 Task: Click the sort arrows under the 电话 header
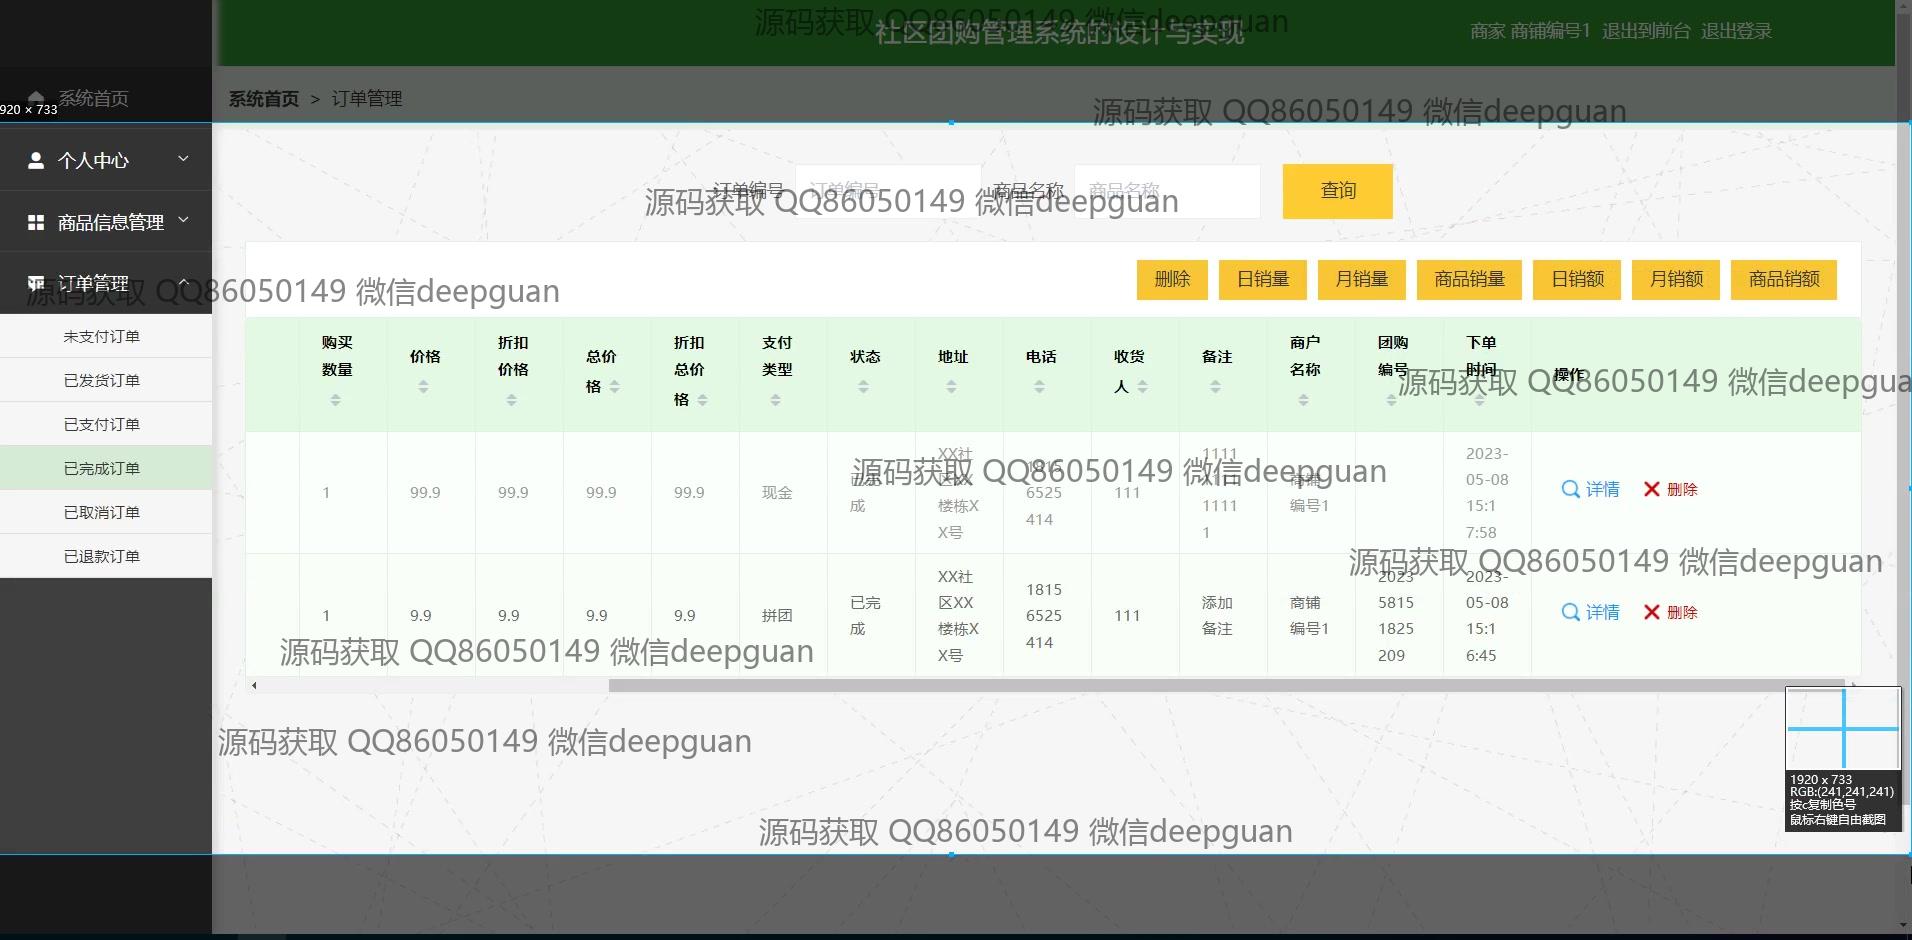[1039, 386]
